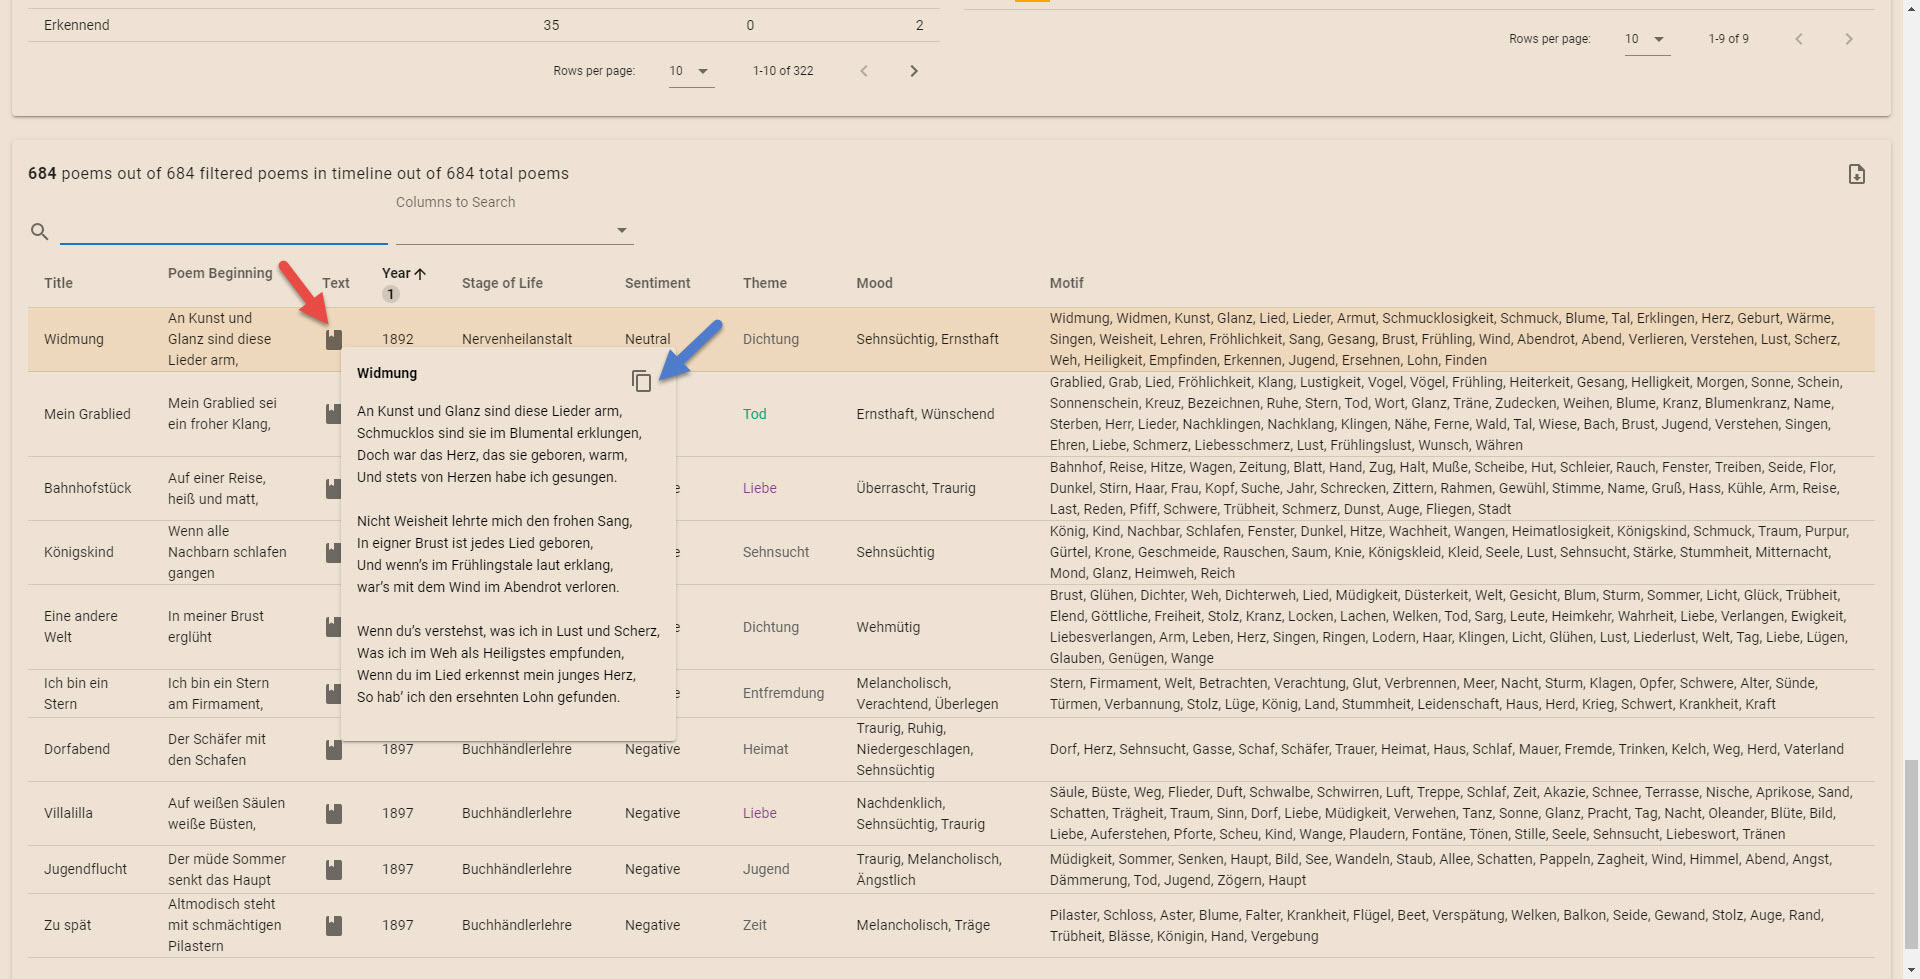
Task: Open rows per page dropdown for 322-row table
Action: (x=690, y=71)
